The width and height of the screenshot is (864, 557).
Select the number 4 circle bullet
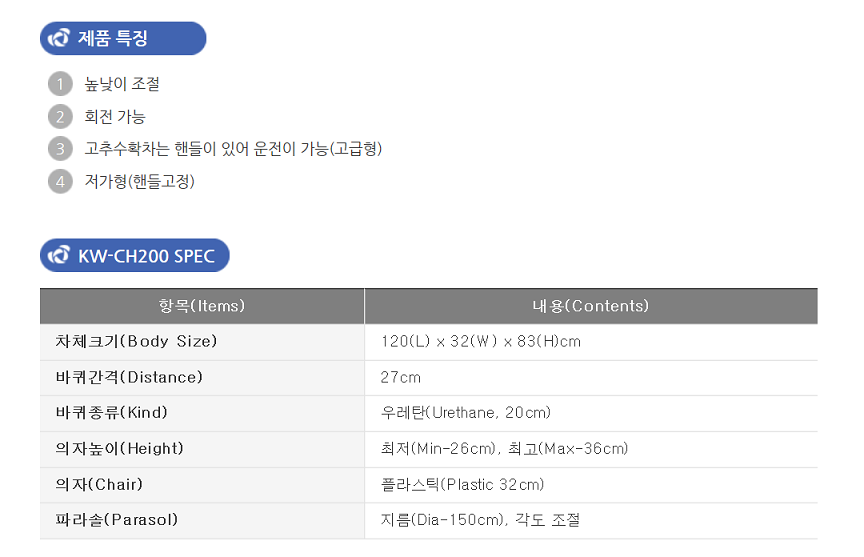(60, 181)
